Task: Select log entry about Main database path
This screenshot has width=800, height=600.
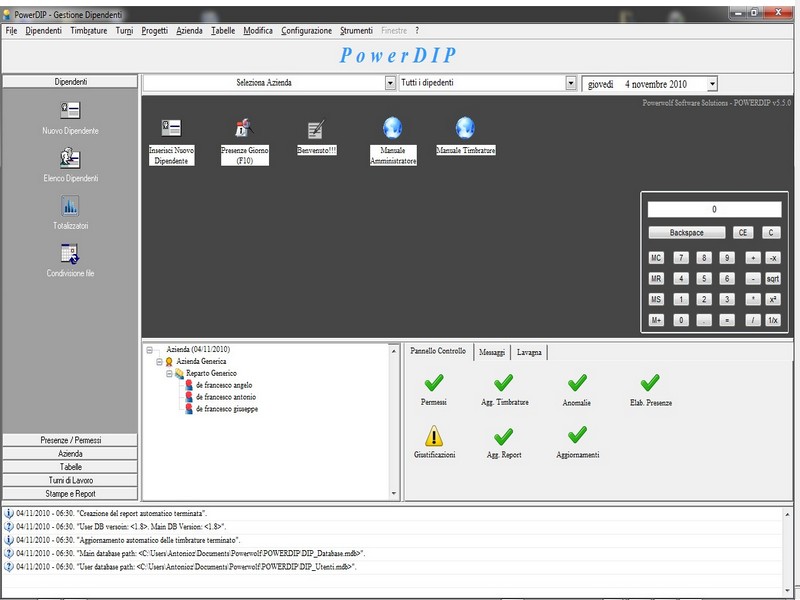Action: click(393, 554)
